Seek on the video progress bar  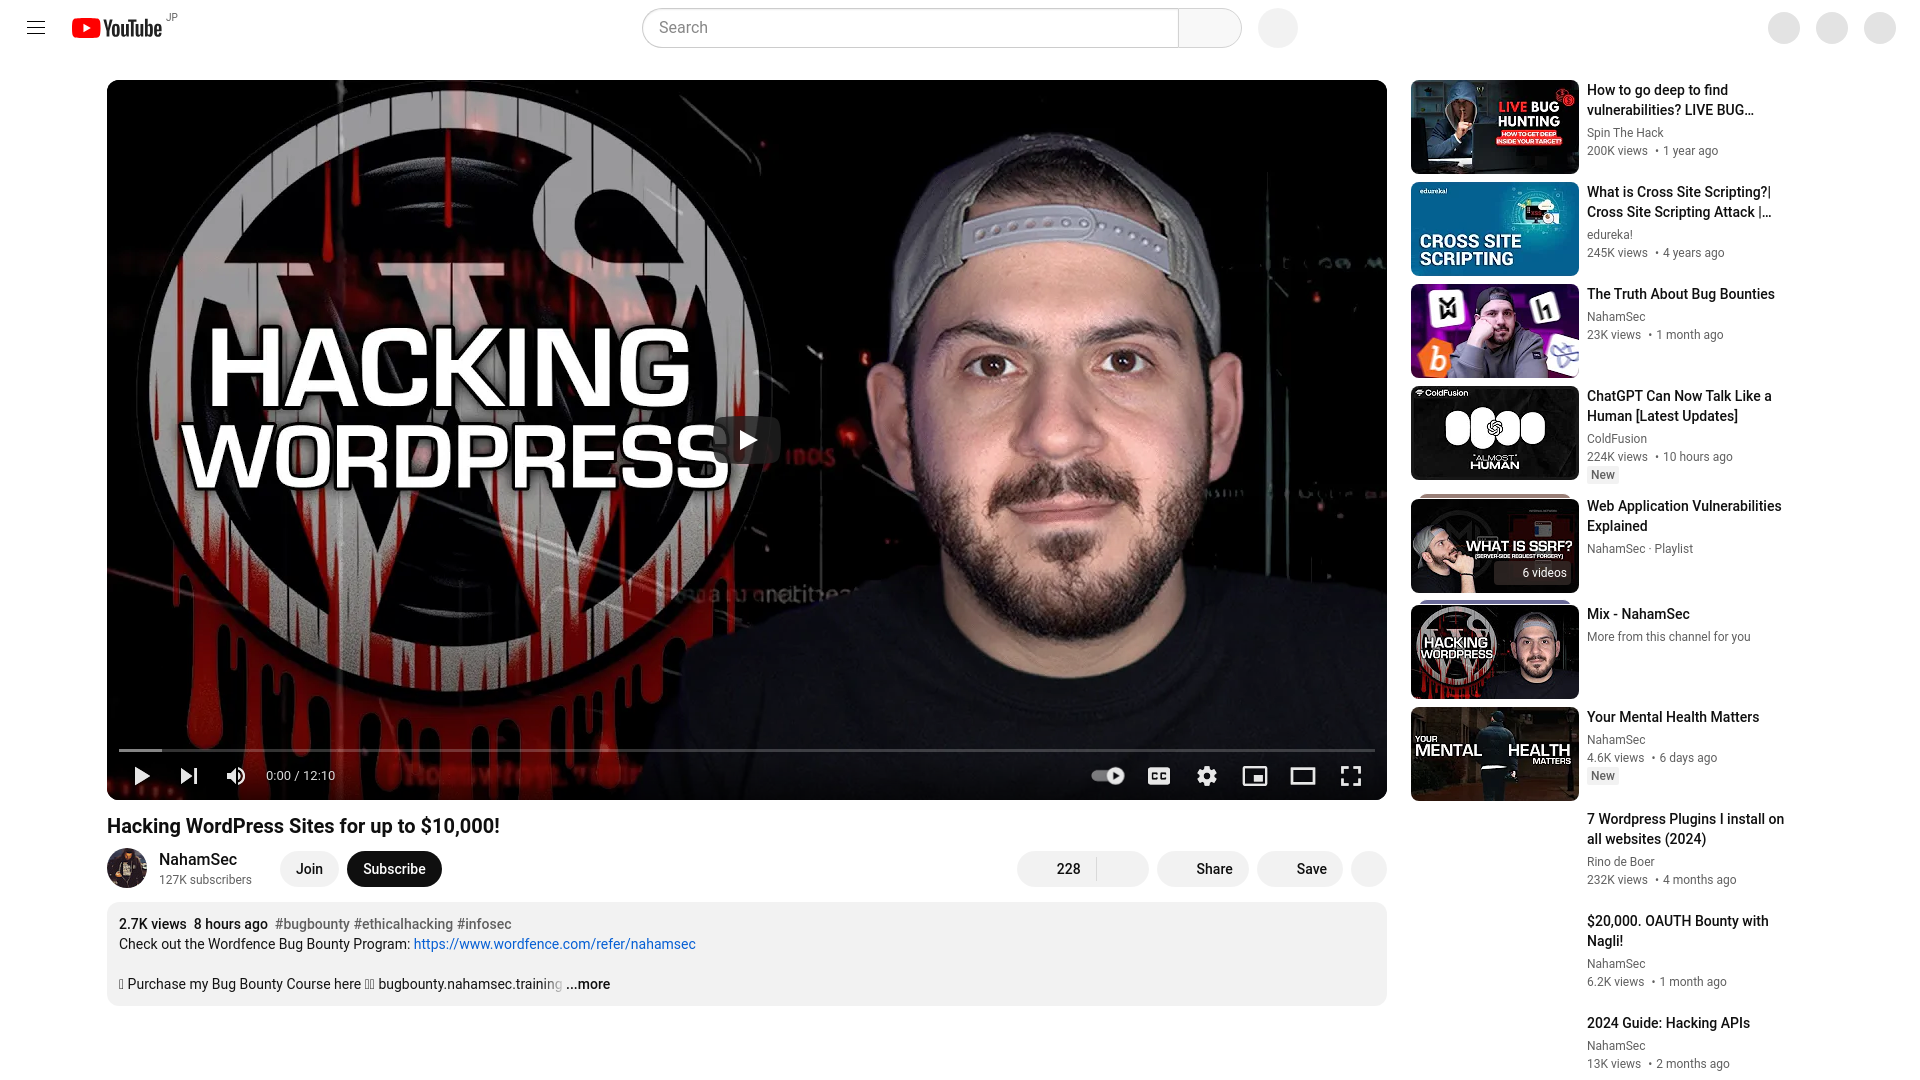tap(747, 750)
